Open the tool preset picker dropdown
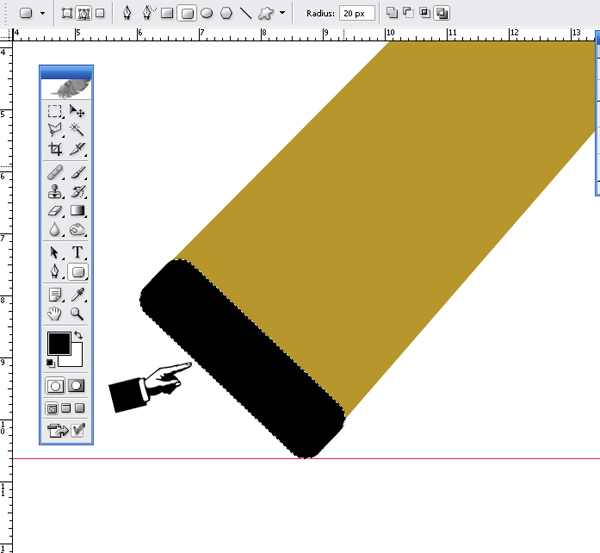Viewport: 600px width, 553px height. tap(42, 13)
